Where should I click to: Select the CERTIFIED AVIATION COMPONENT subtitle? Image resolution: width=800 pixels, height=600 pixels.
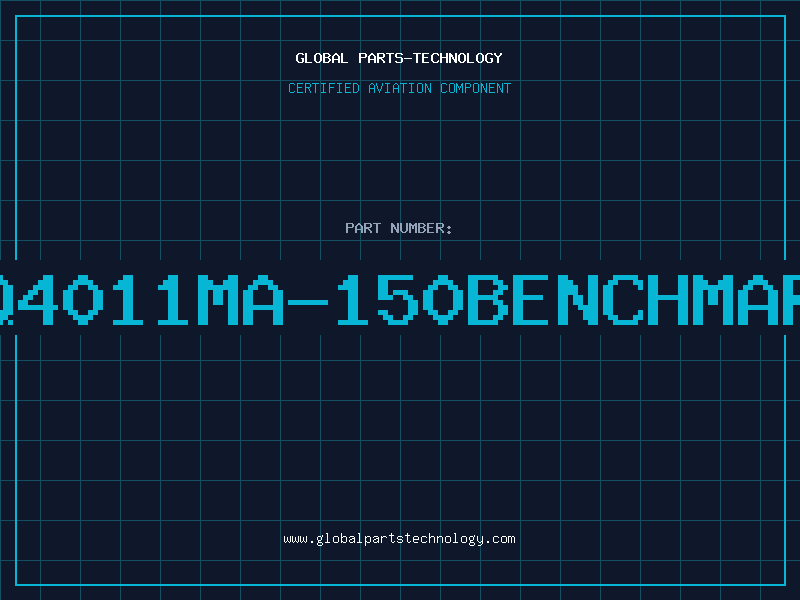(x=399, y=88)
